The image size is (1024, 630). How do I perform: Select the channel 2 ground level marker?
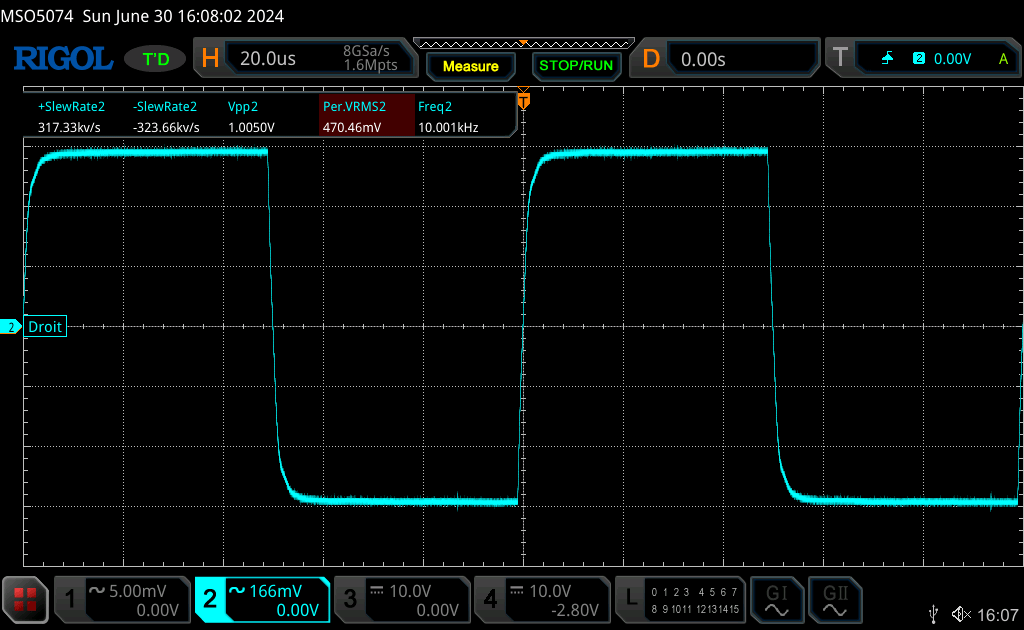(10, 326)
